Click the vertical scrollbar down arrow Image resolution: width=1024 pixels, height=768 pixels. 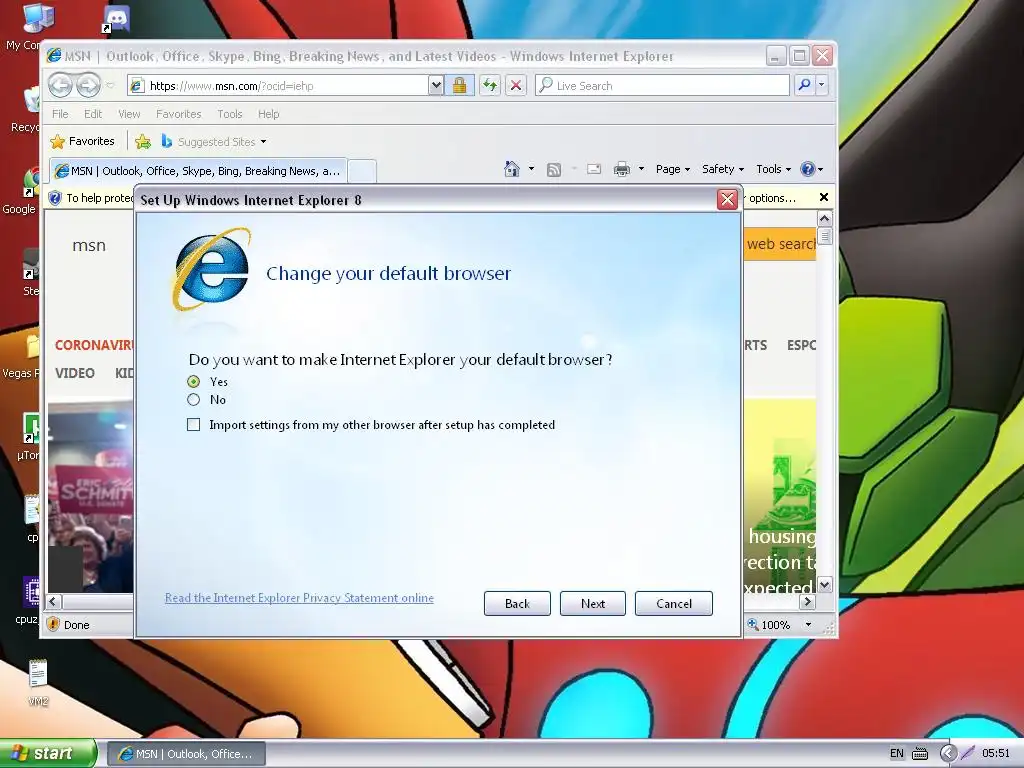[825, 584]
